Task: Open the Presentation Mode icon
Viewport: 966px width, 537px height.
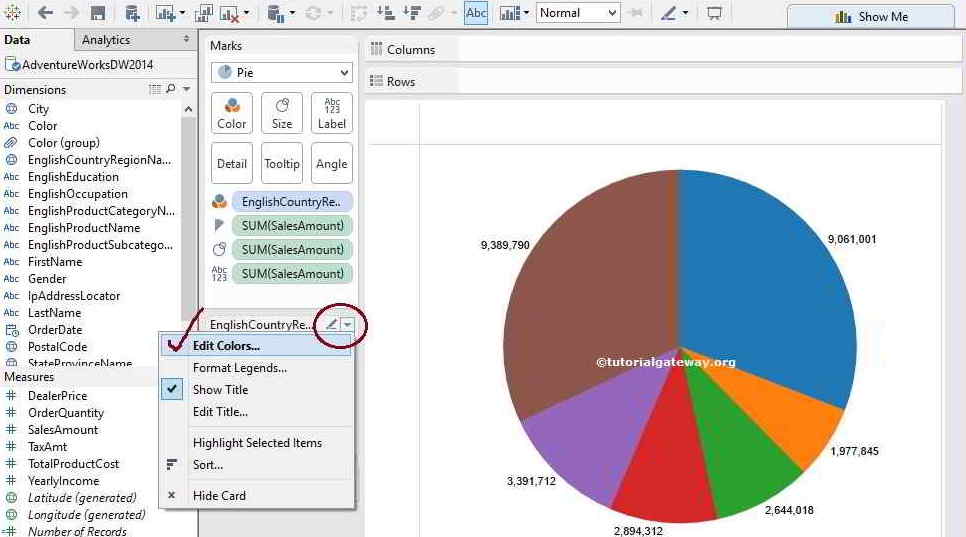Action: [x=714, y=13]
